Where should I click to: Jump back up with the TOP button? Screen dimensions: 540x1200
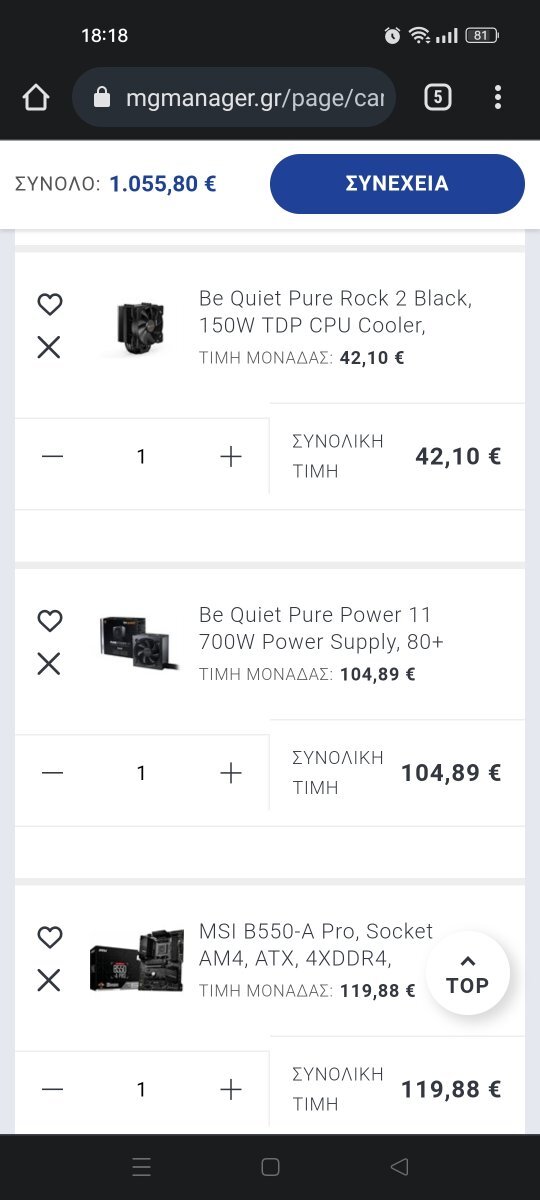click(x=467, y=974)
